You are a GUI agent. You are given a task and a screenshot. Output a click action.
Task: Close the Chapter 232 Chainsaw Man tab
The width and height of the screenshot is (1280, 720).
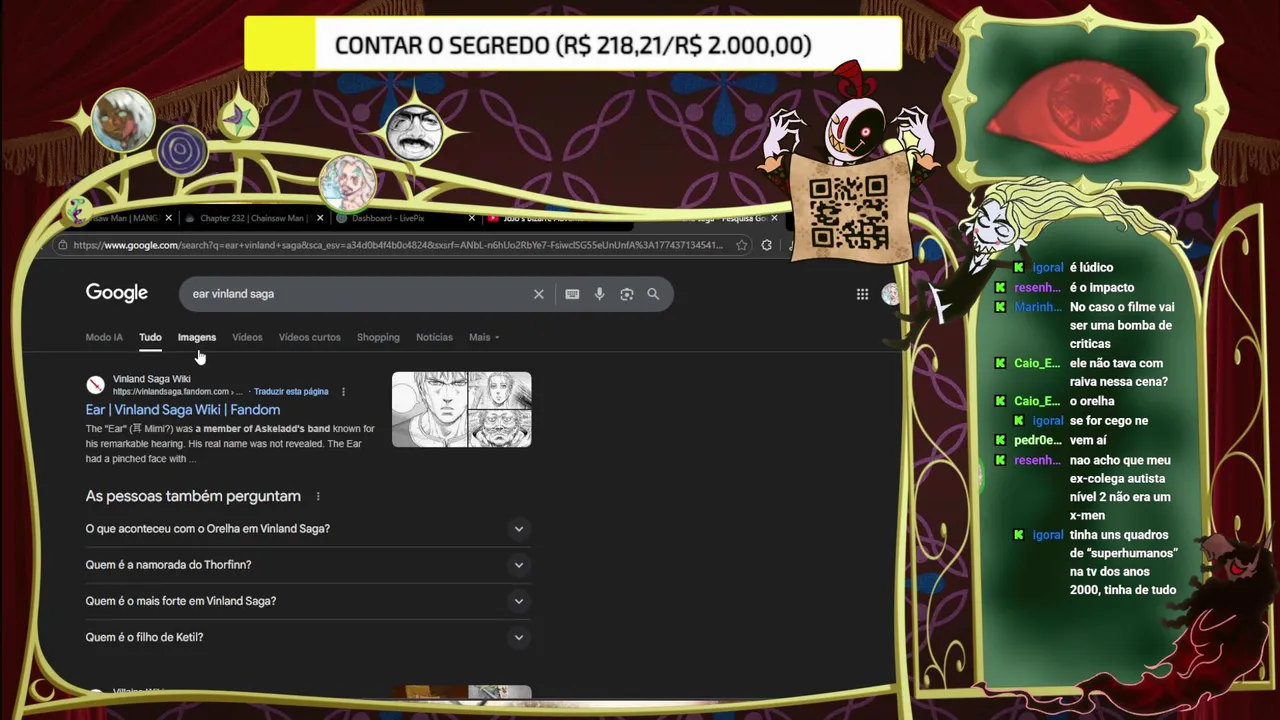click(x=320, y=218)
